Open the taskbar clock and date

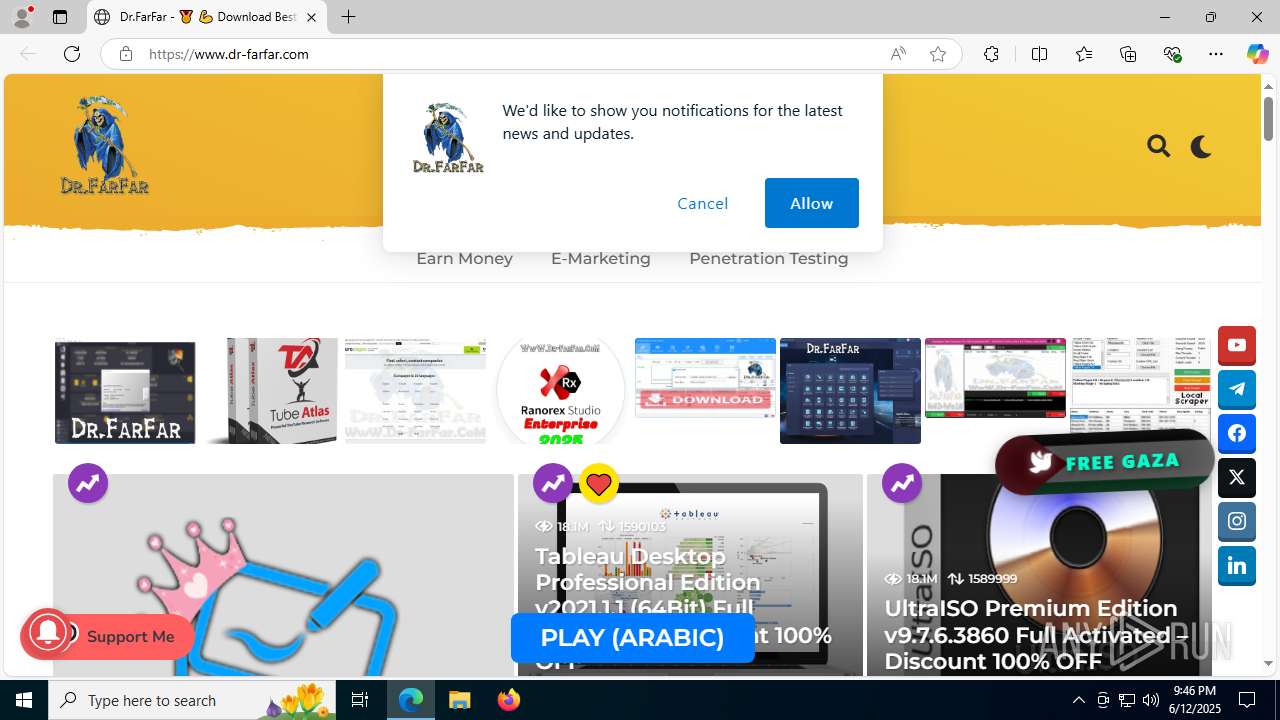tap(1194, 700)
